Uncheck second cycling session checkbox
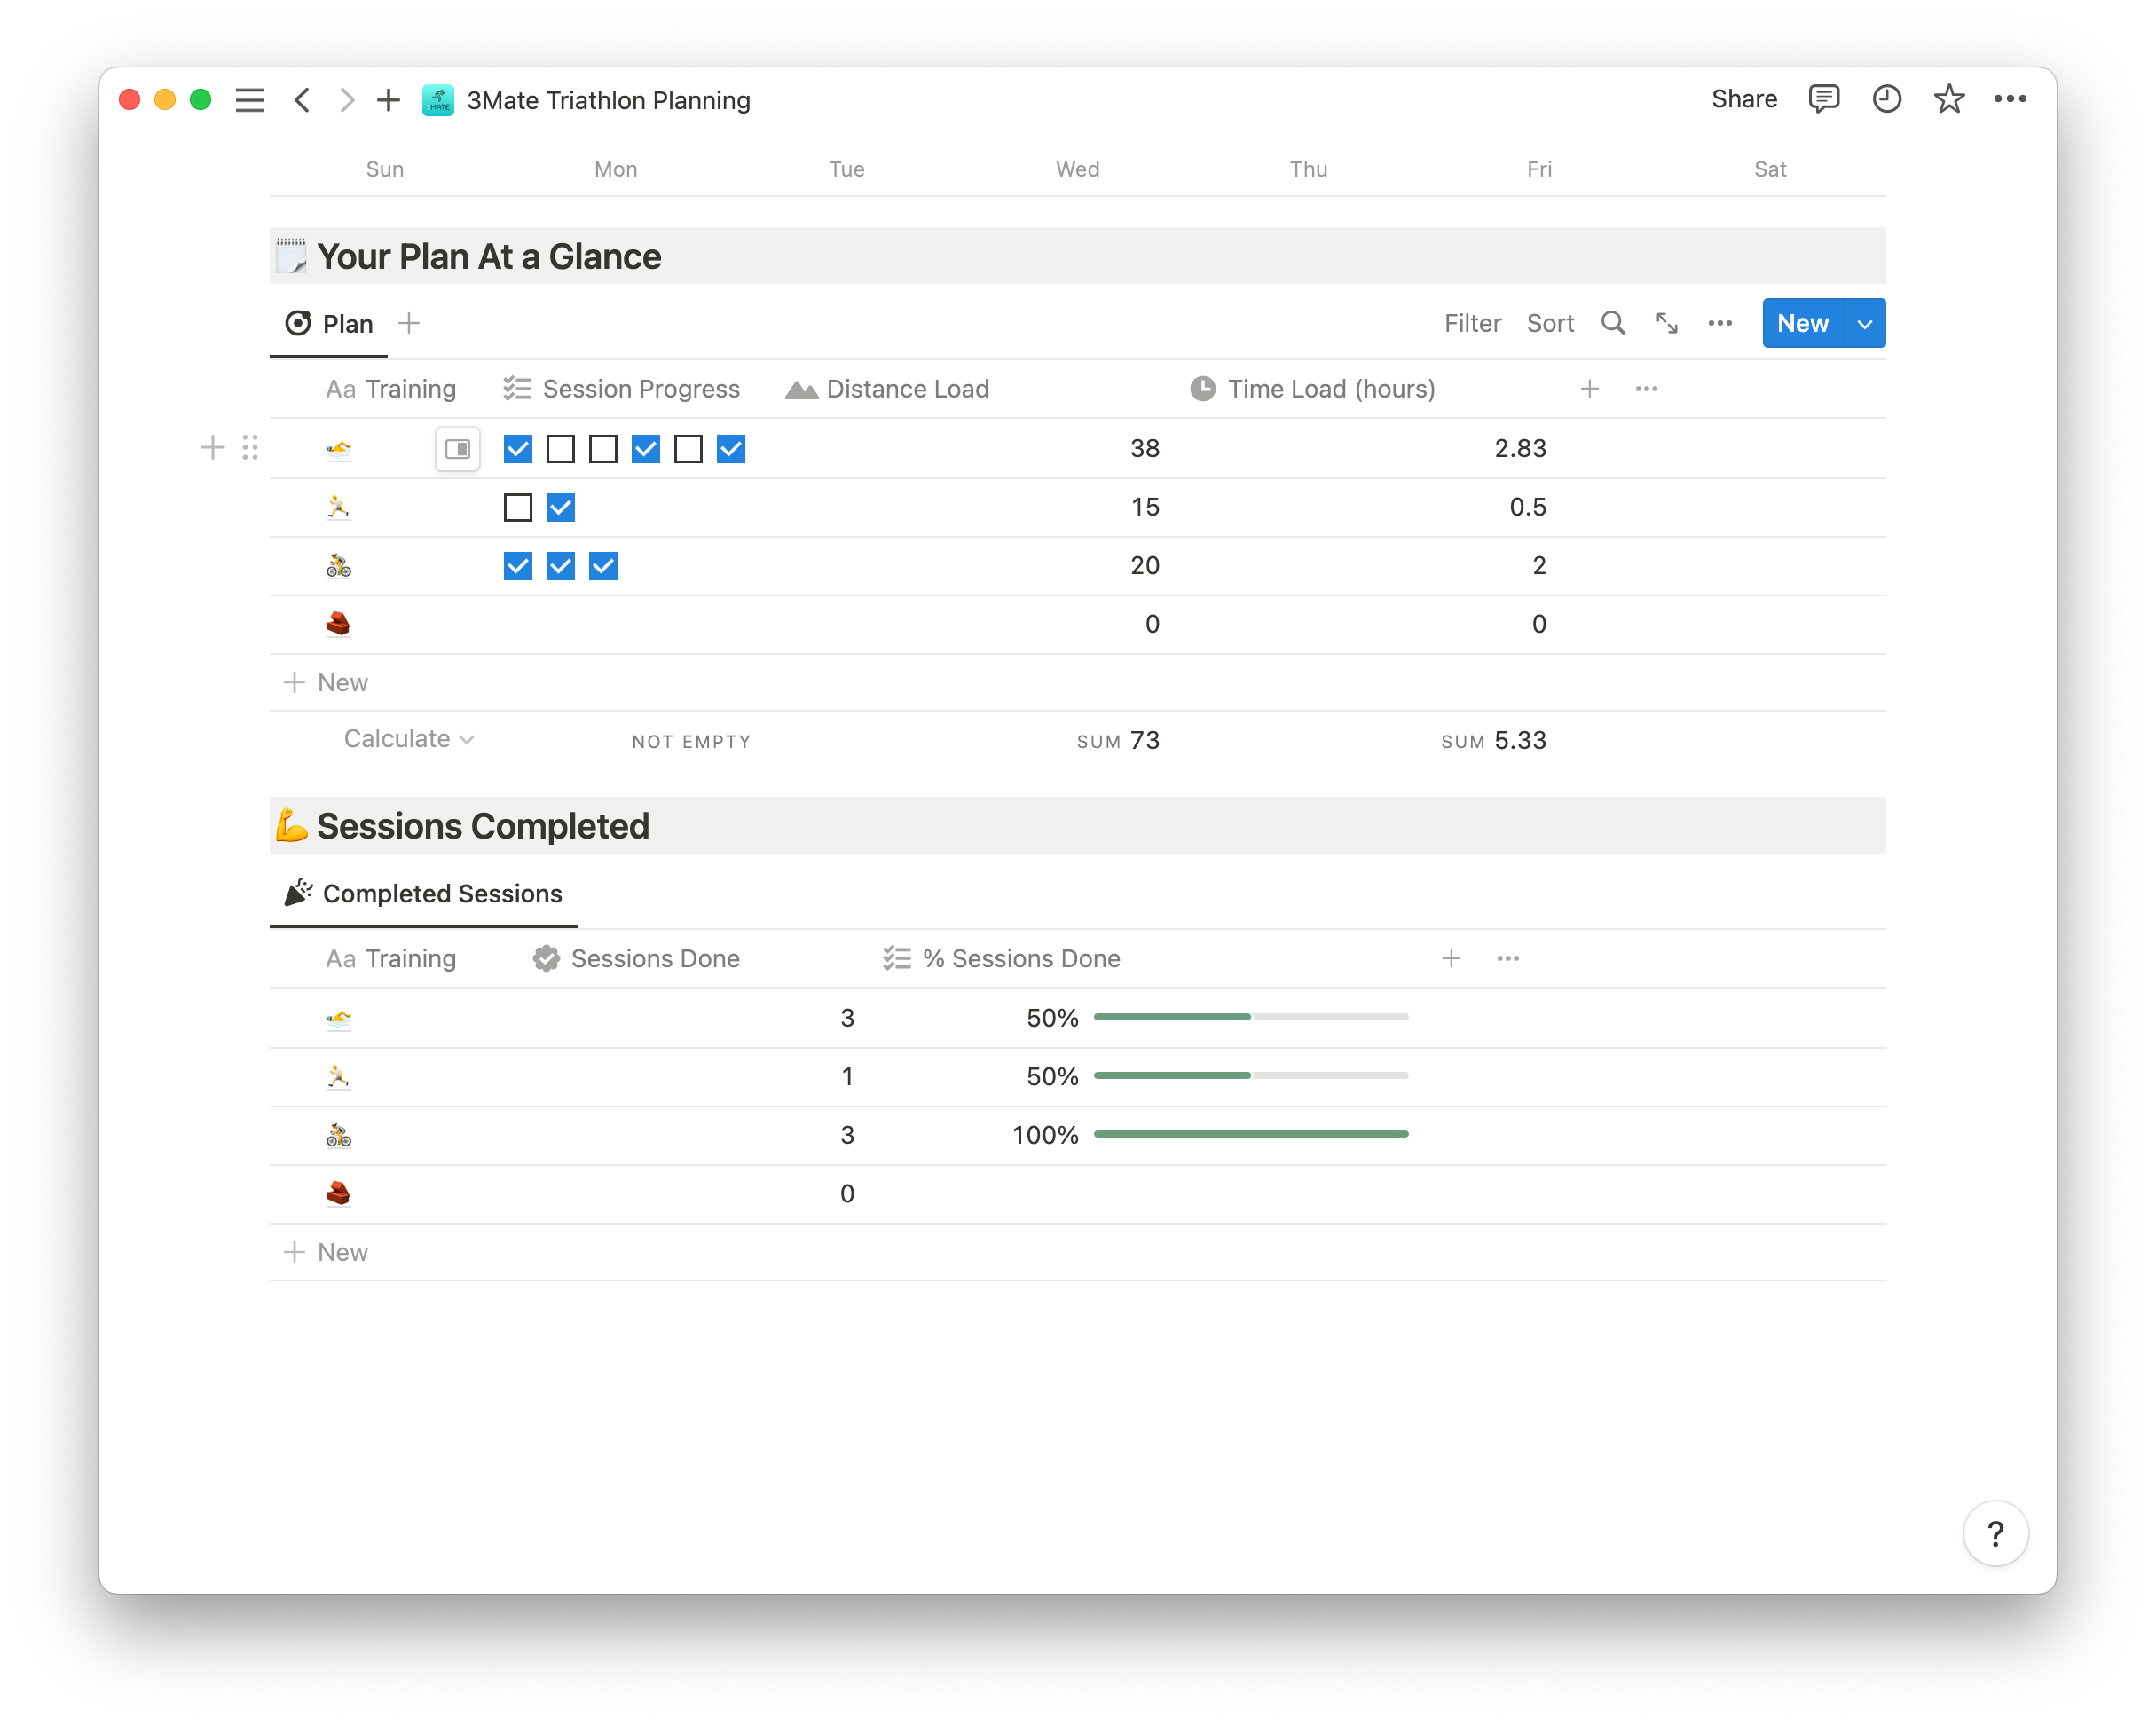The height and width of the screenshot is (1725, 2156). [561, 566]
